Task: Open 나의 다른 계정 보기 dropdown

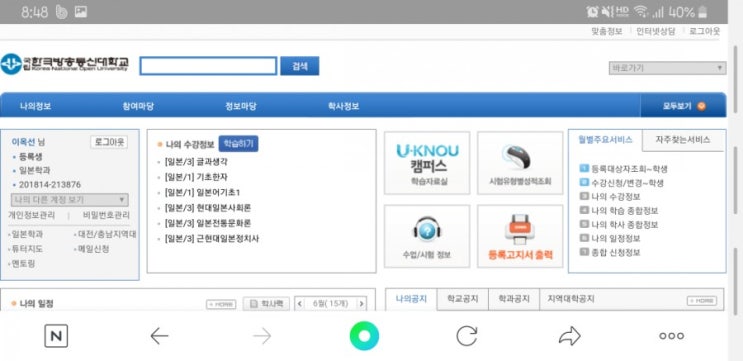Action: (69, 199)
